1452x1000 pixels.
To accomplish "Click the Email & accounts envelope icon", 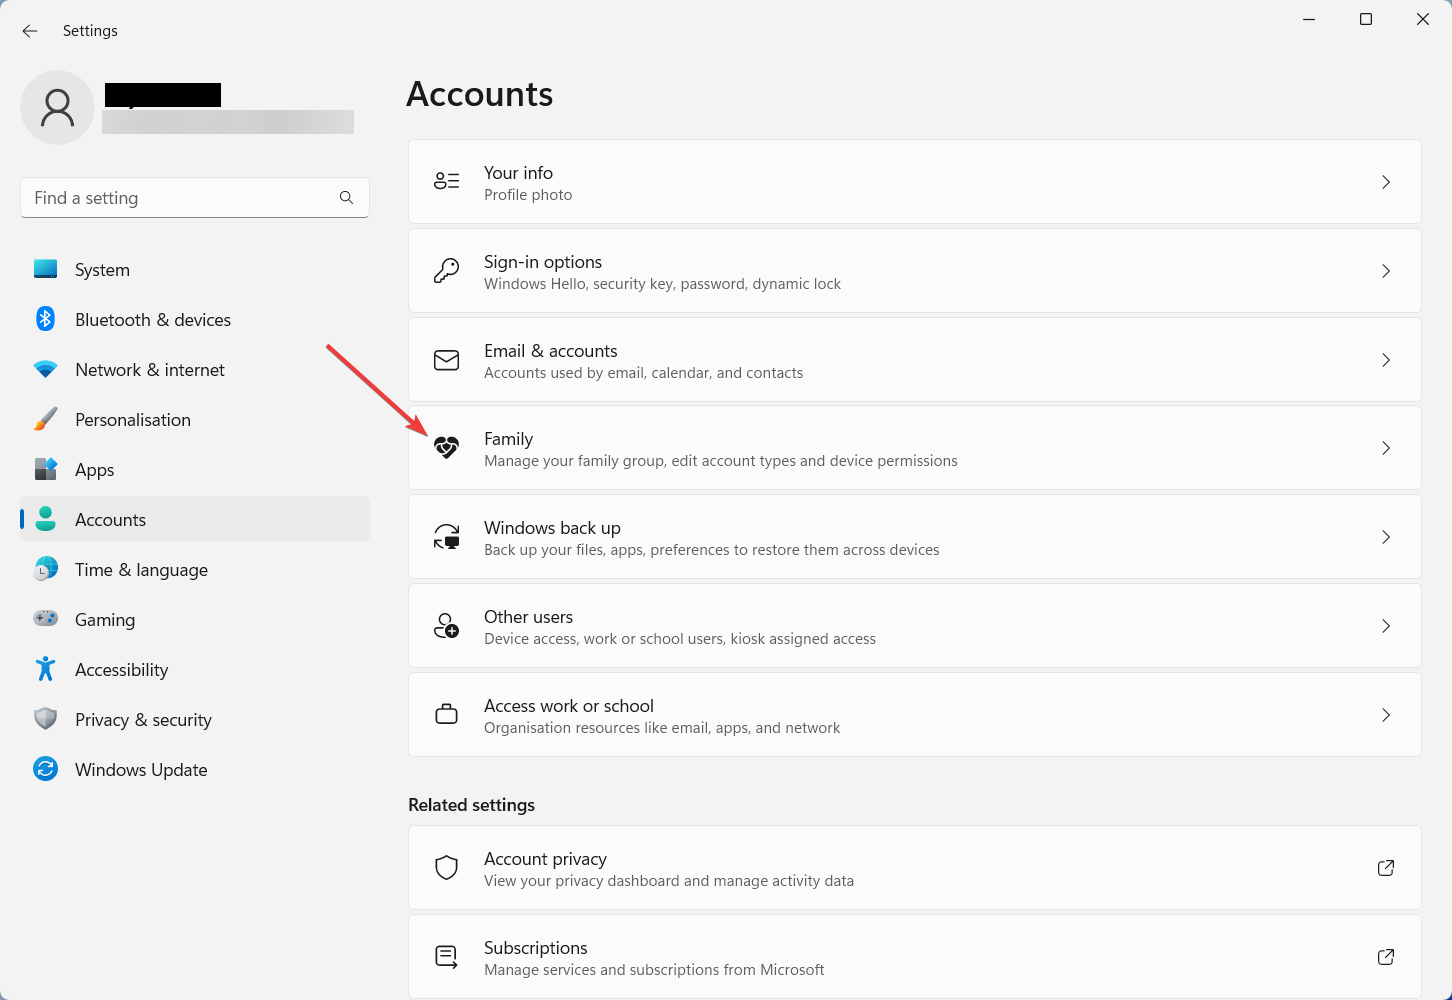I will point(446,360).
